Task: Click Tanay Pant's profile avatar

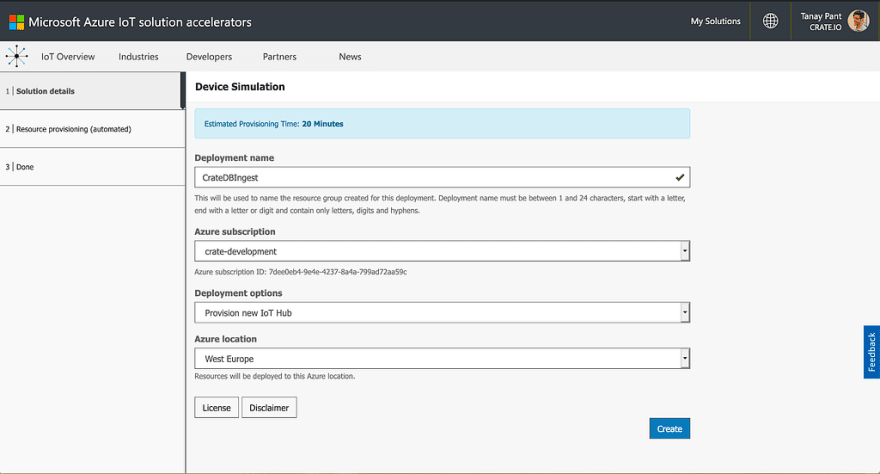Action: pos(859,21)
